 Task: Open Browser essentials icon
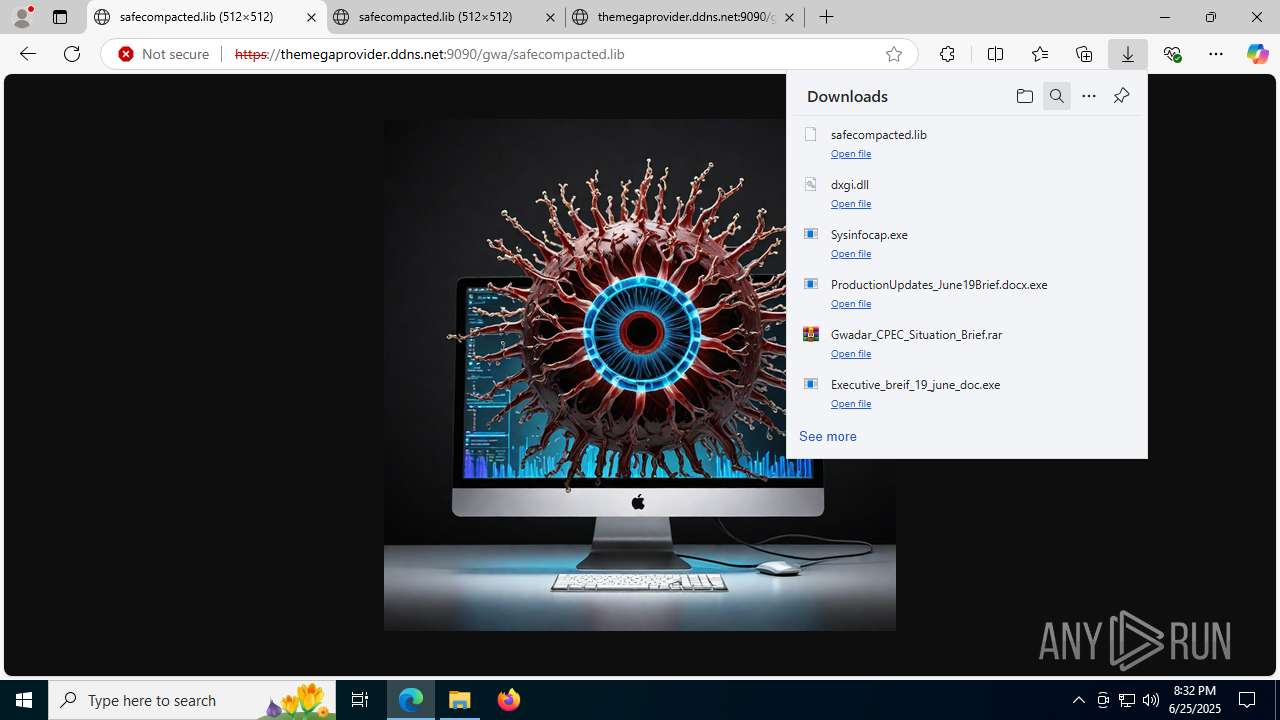[1172, 54]
